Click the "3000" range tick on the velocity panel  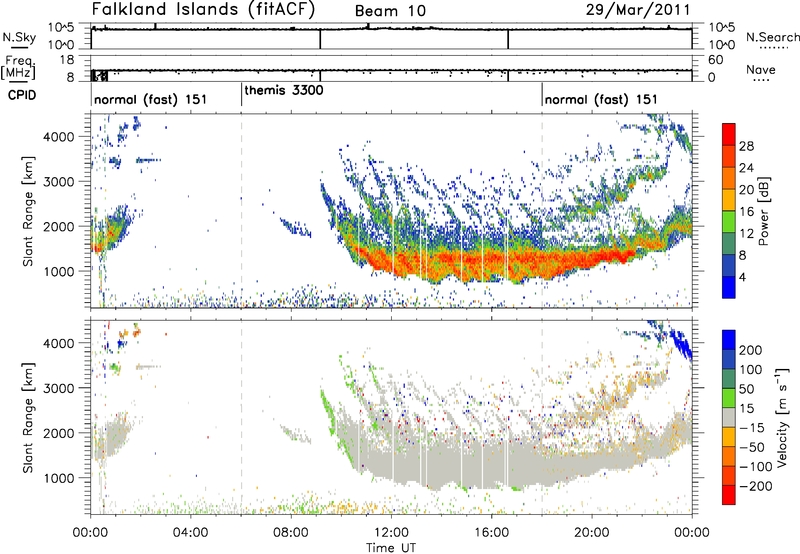(61, 388)
